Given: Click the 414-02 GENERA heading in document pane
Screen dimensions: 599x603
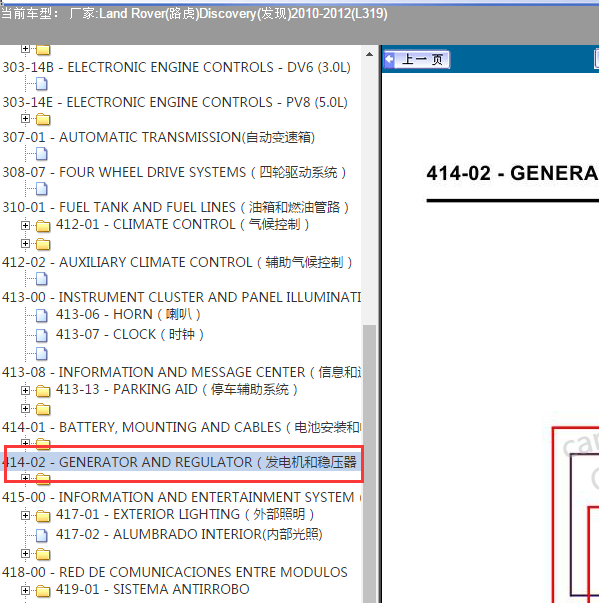Looking at the screenshot, I should coord(512,173).
